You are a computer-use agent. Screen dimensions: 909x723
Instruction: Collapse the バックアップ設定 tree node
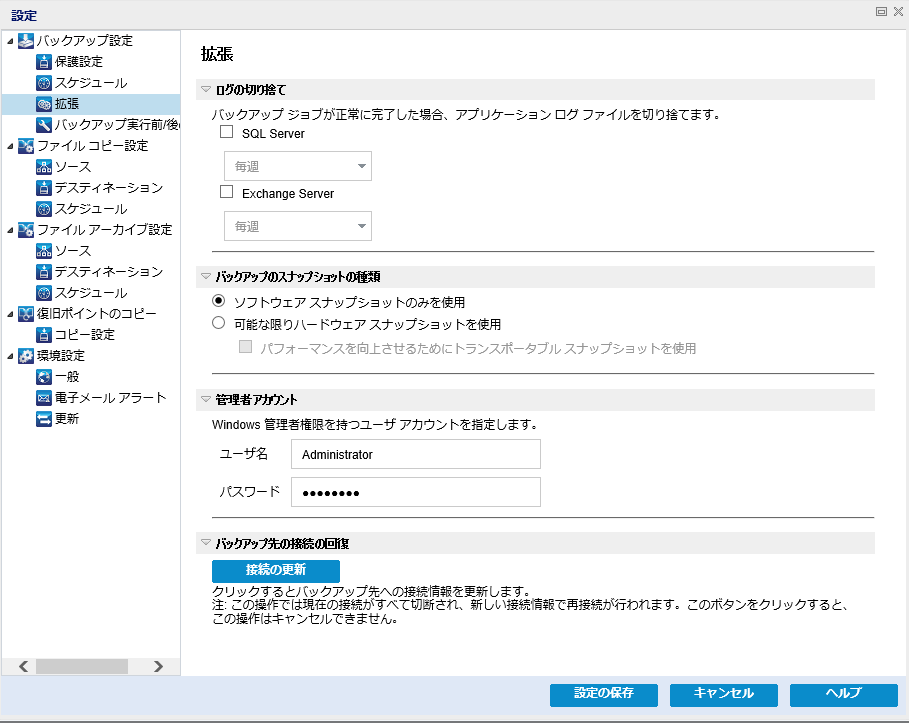pos(8,41)
